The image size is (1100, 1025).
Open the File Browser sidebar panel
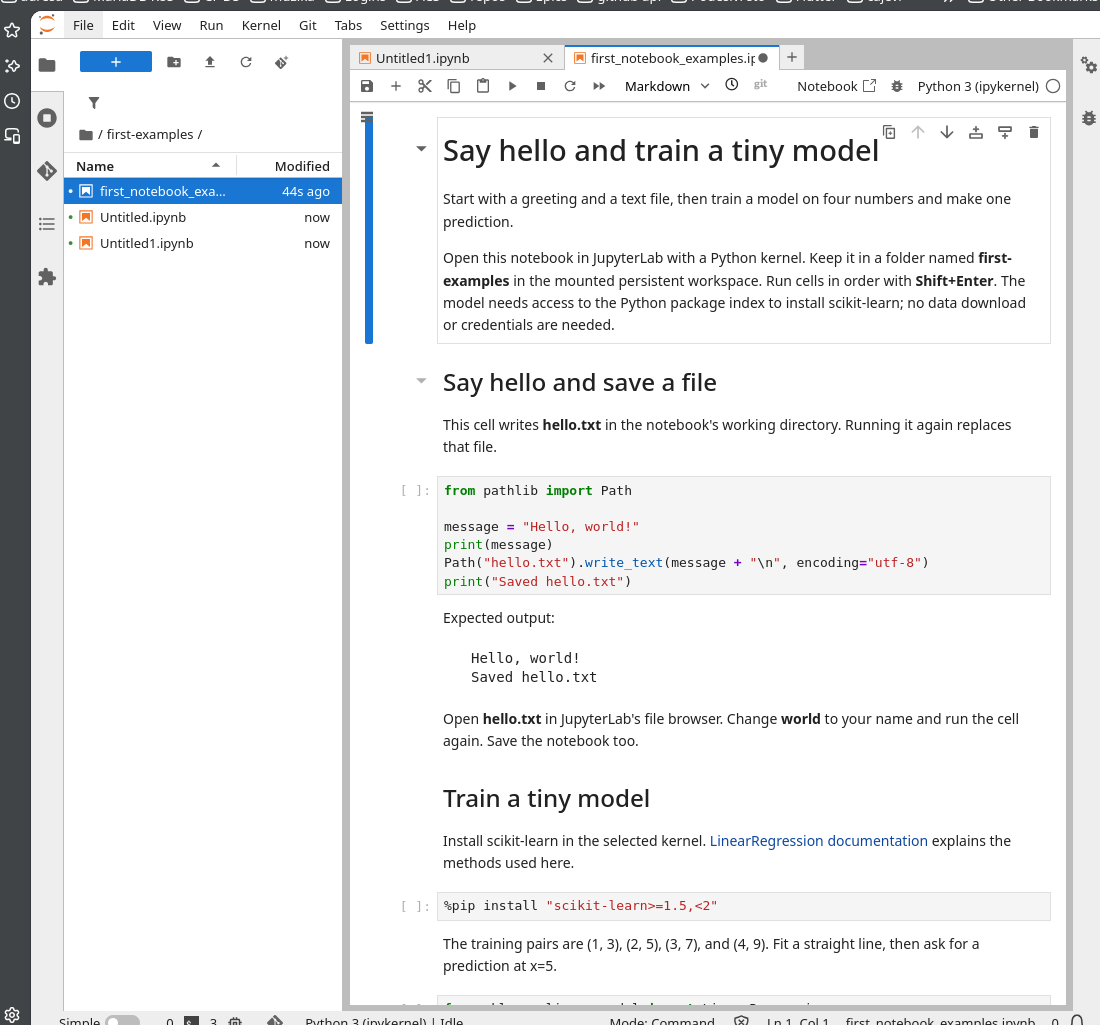coord(47,65)
